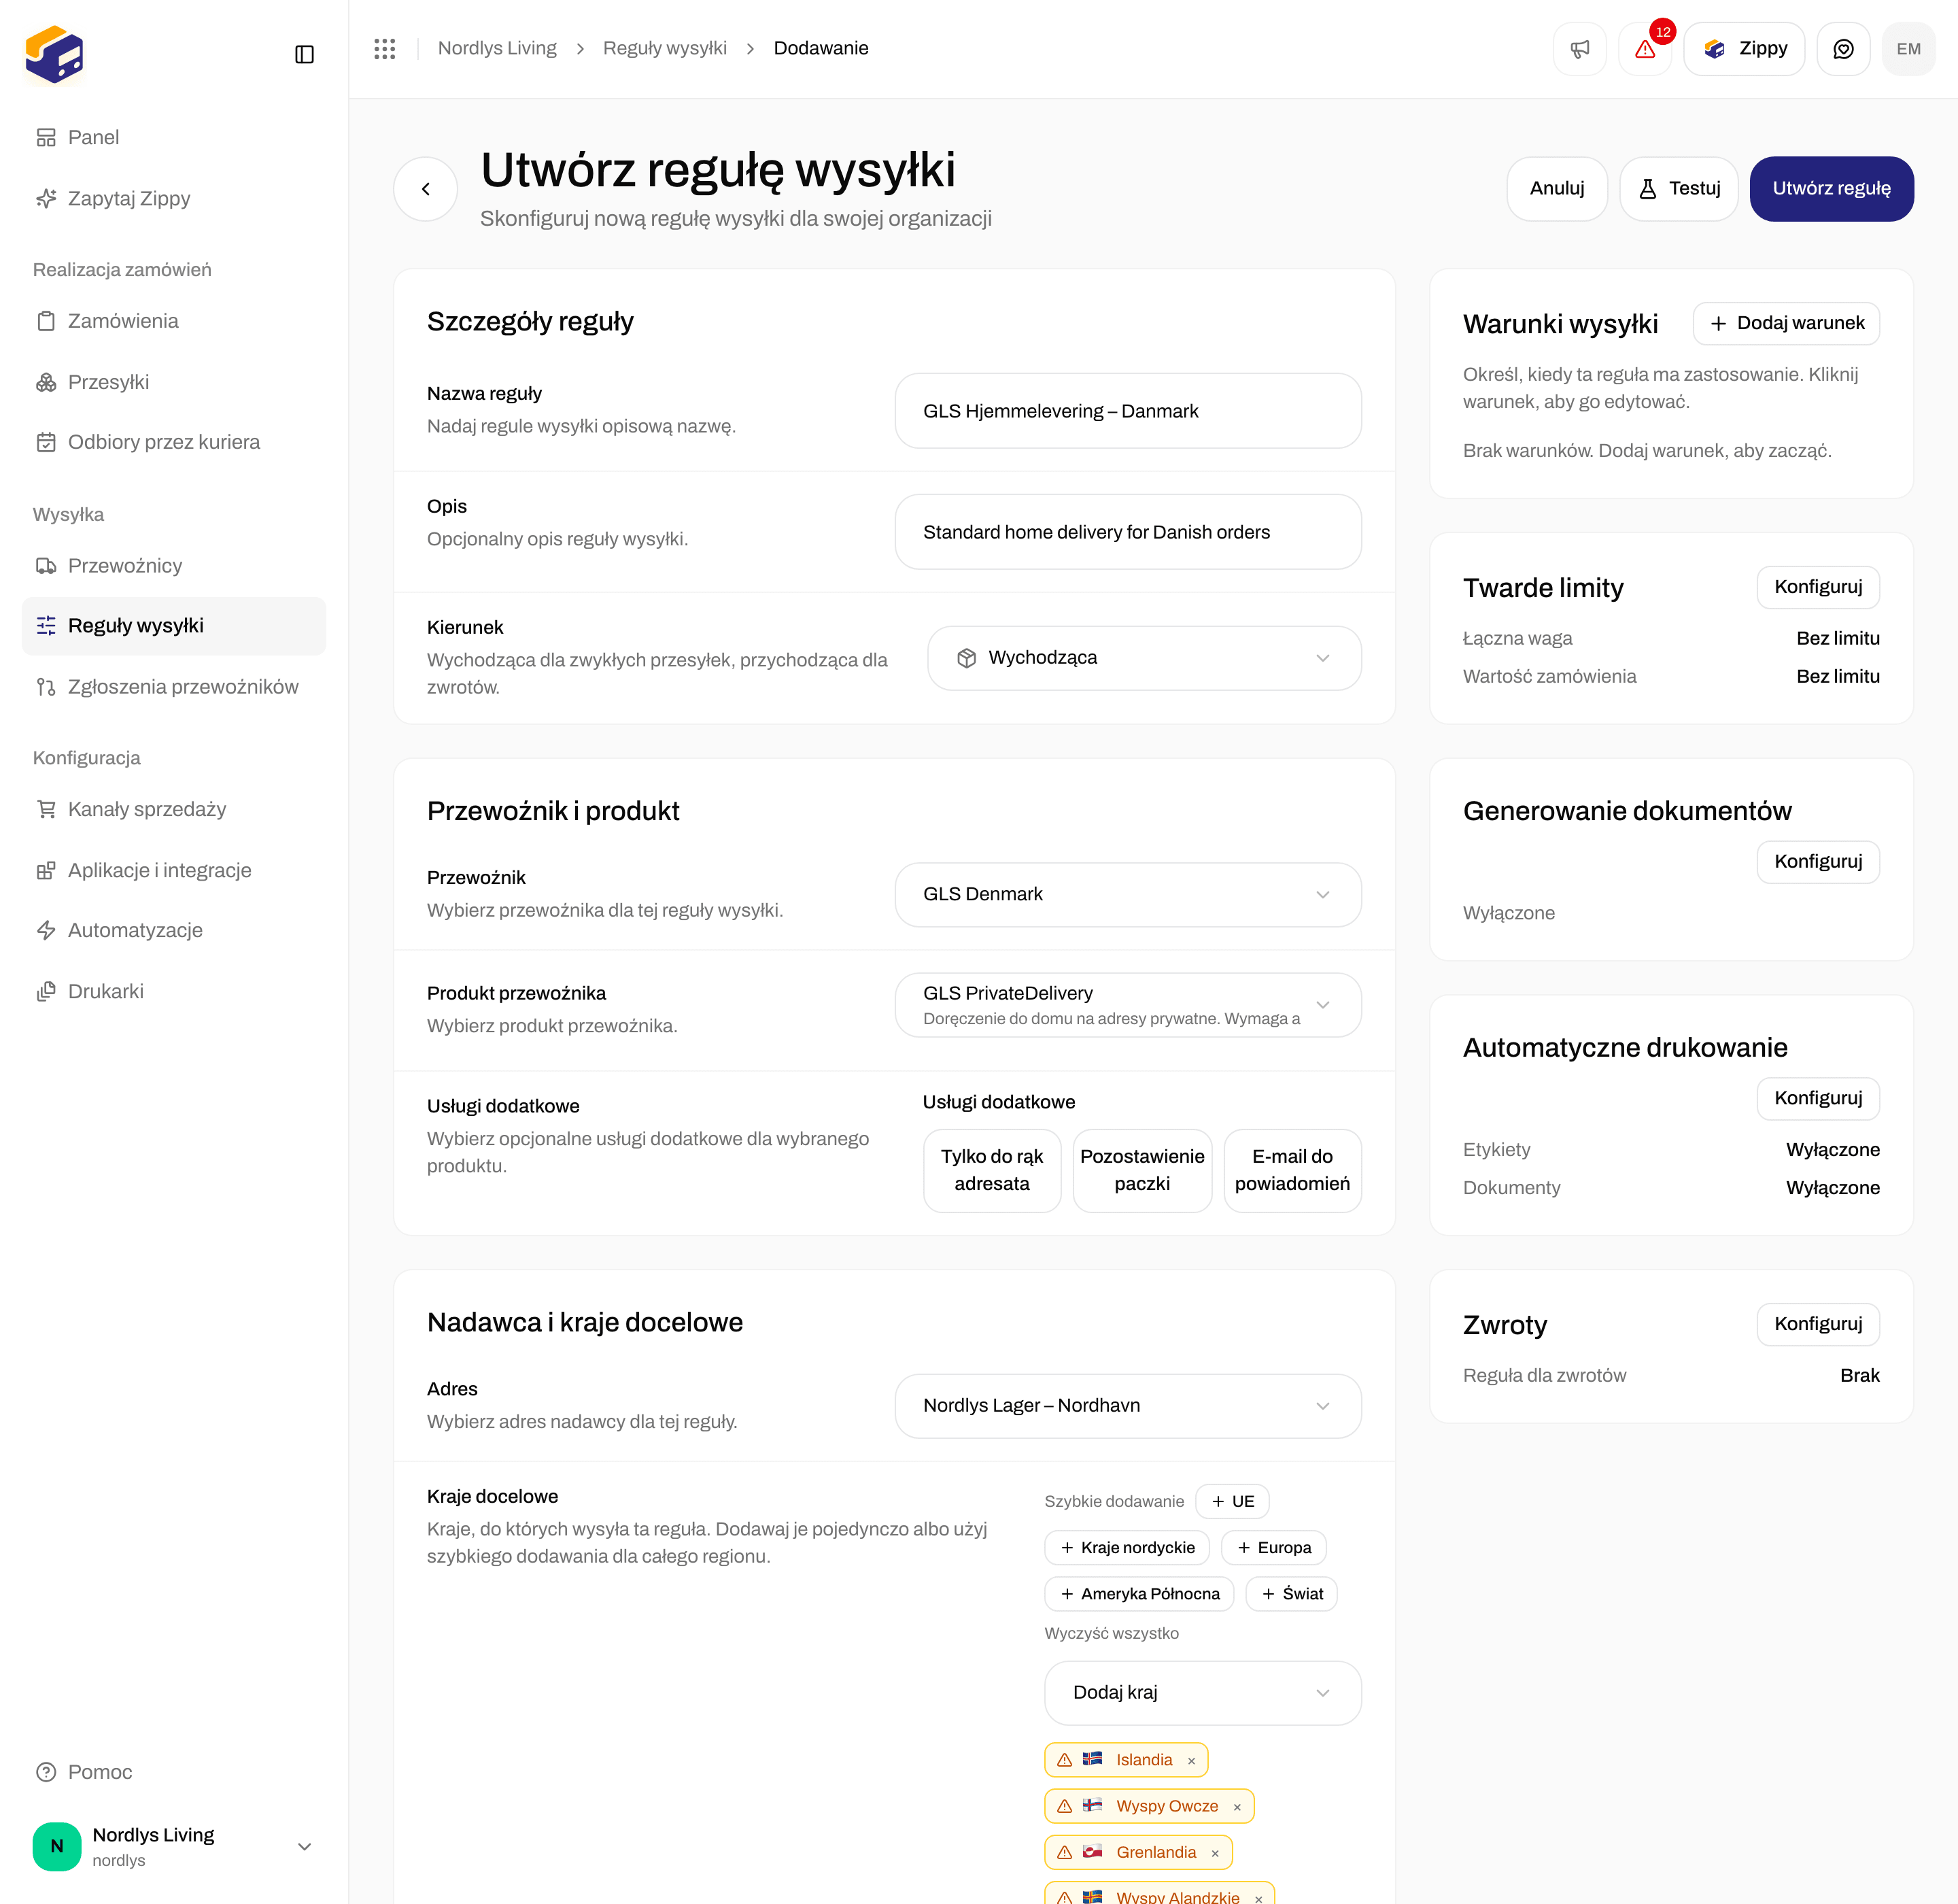Image resolution: width=1958 pixels, height=1904 pixels.
Task: Open Kierunek Wychodząca dropdown
Action: 1144,658
